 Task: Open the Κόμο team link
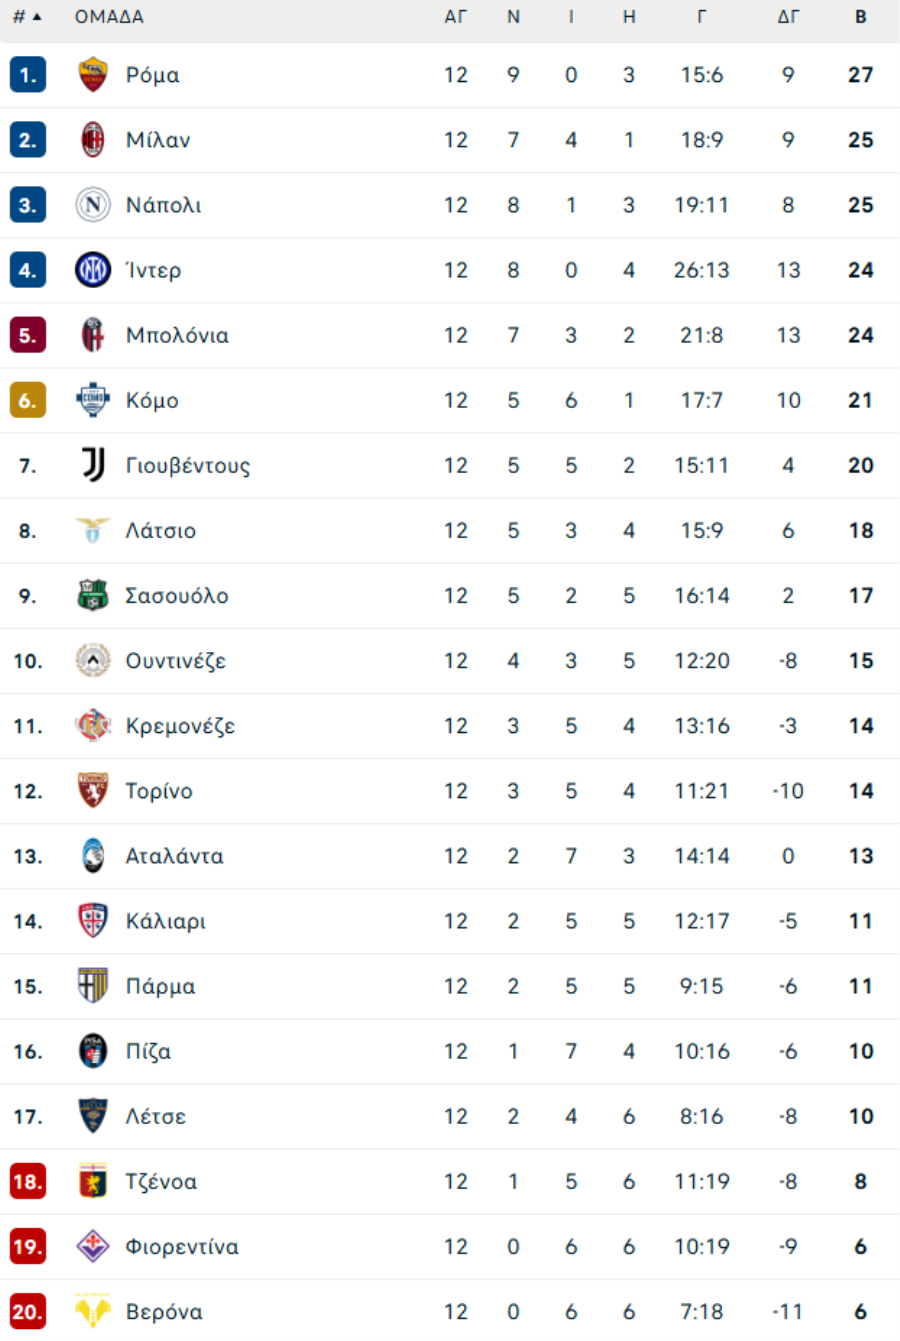coord(152,400)
